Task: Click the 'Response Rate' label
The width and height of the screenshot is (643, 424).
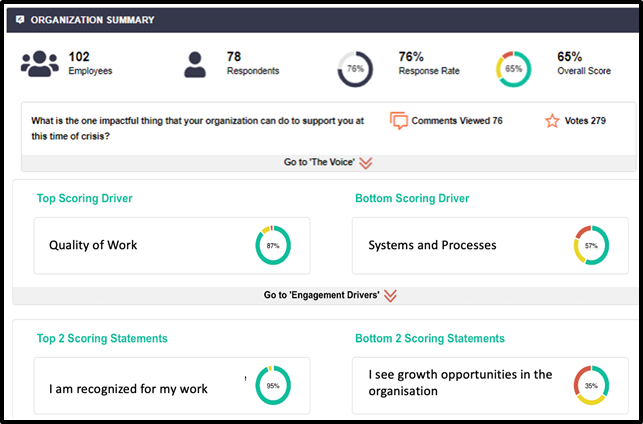Action: pos(429,71)
